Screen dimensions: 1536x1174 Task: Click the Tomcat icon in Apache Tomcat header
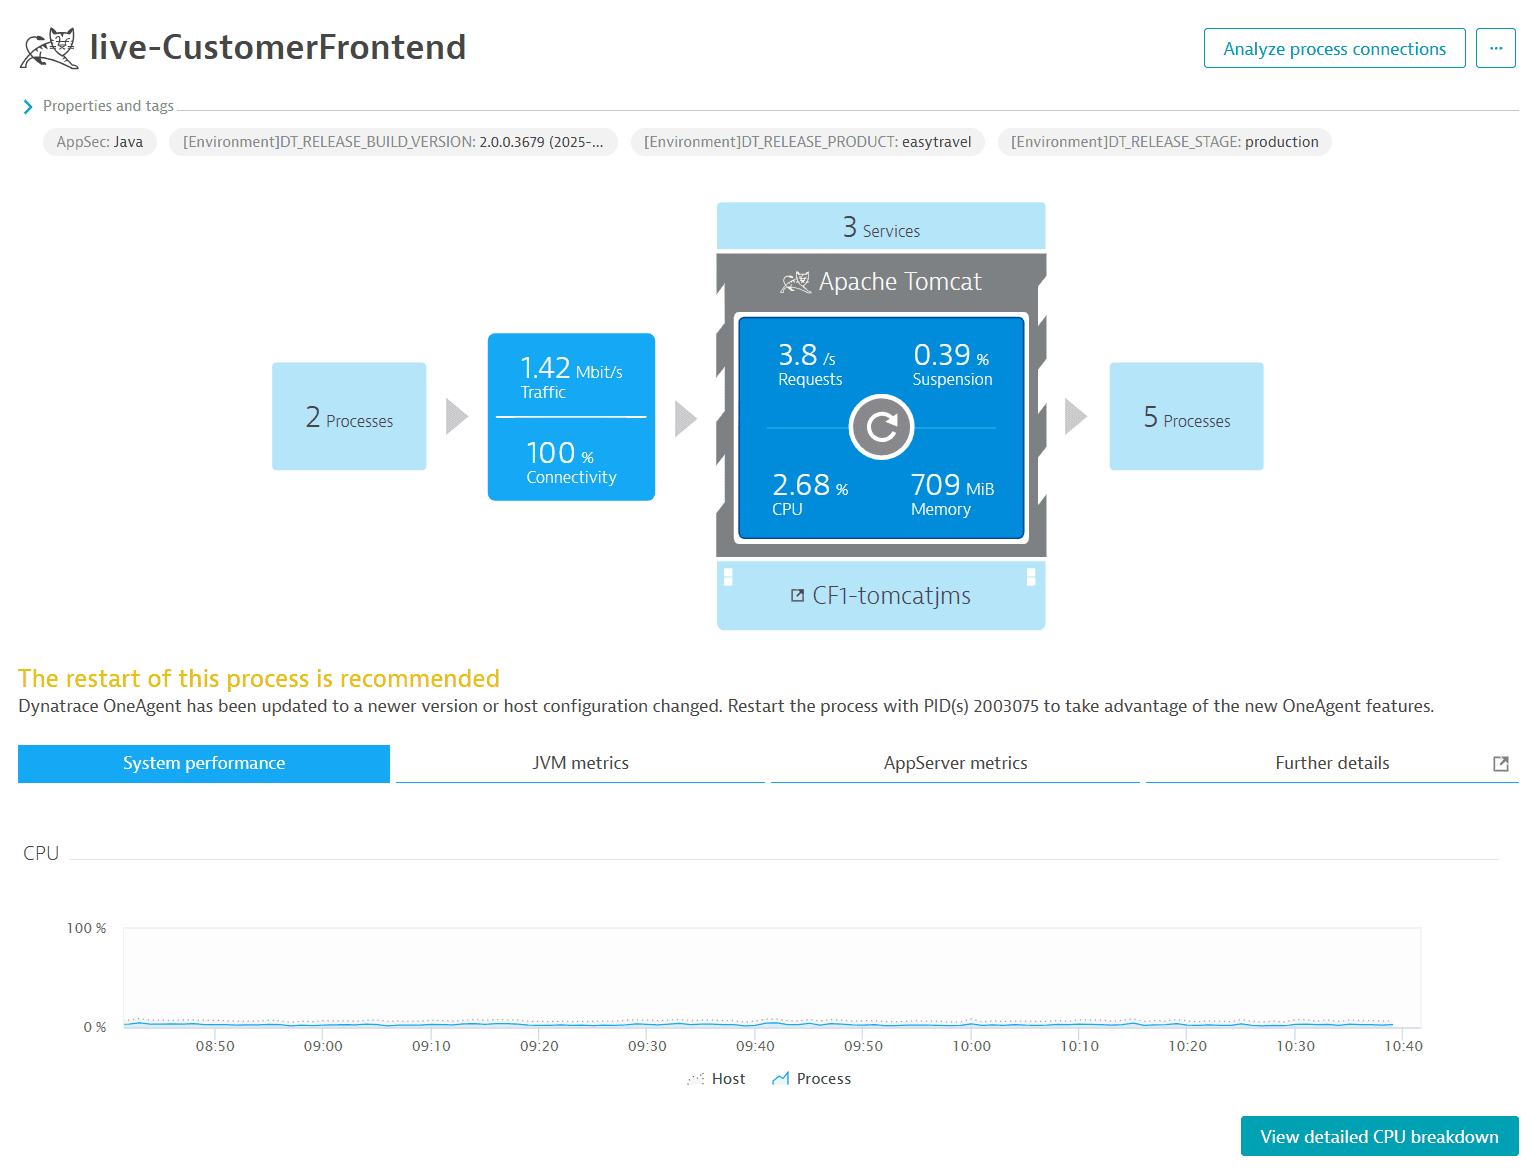796,282
